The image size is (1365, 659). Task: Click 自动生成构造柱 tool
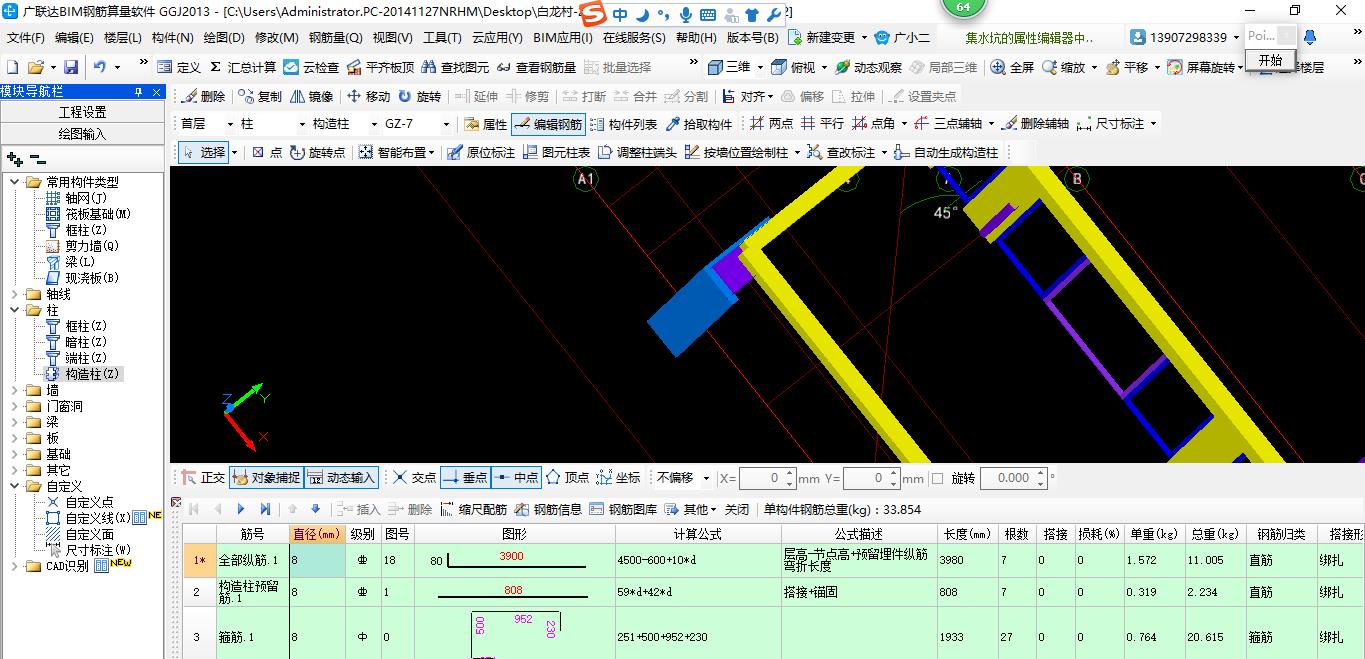coord(946,152)
